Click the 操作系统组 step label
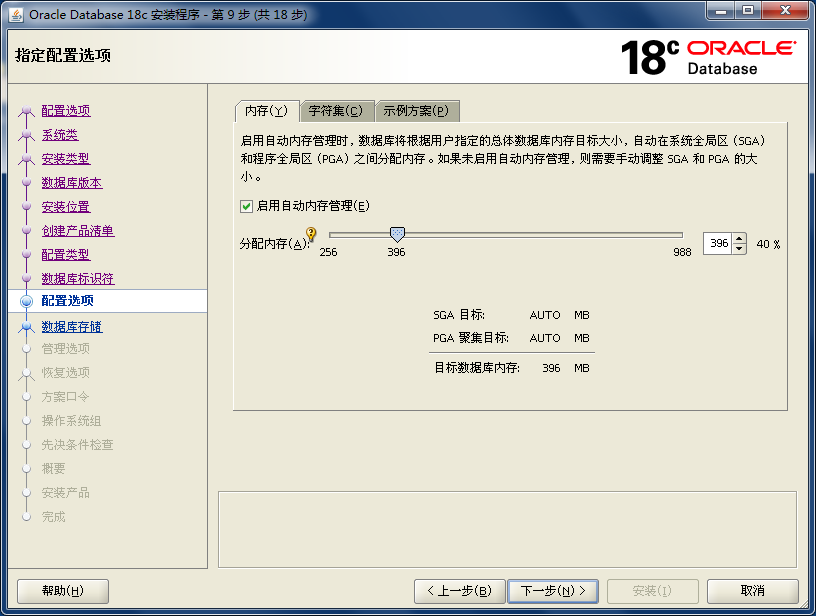Viewport: 816px width, 616px height. click(x=72, y=420)
